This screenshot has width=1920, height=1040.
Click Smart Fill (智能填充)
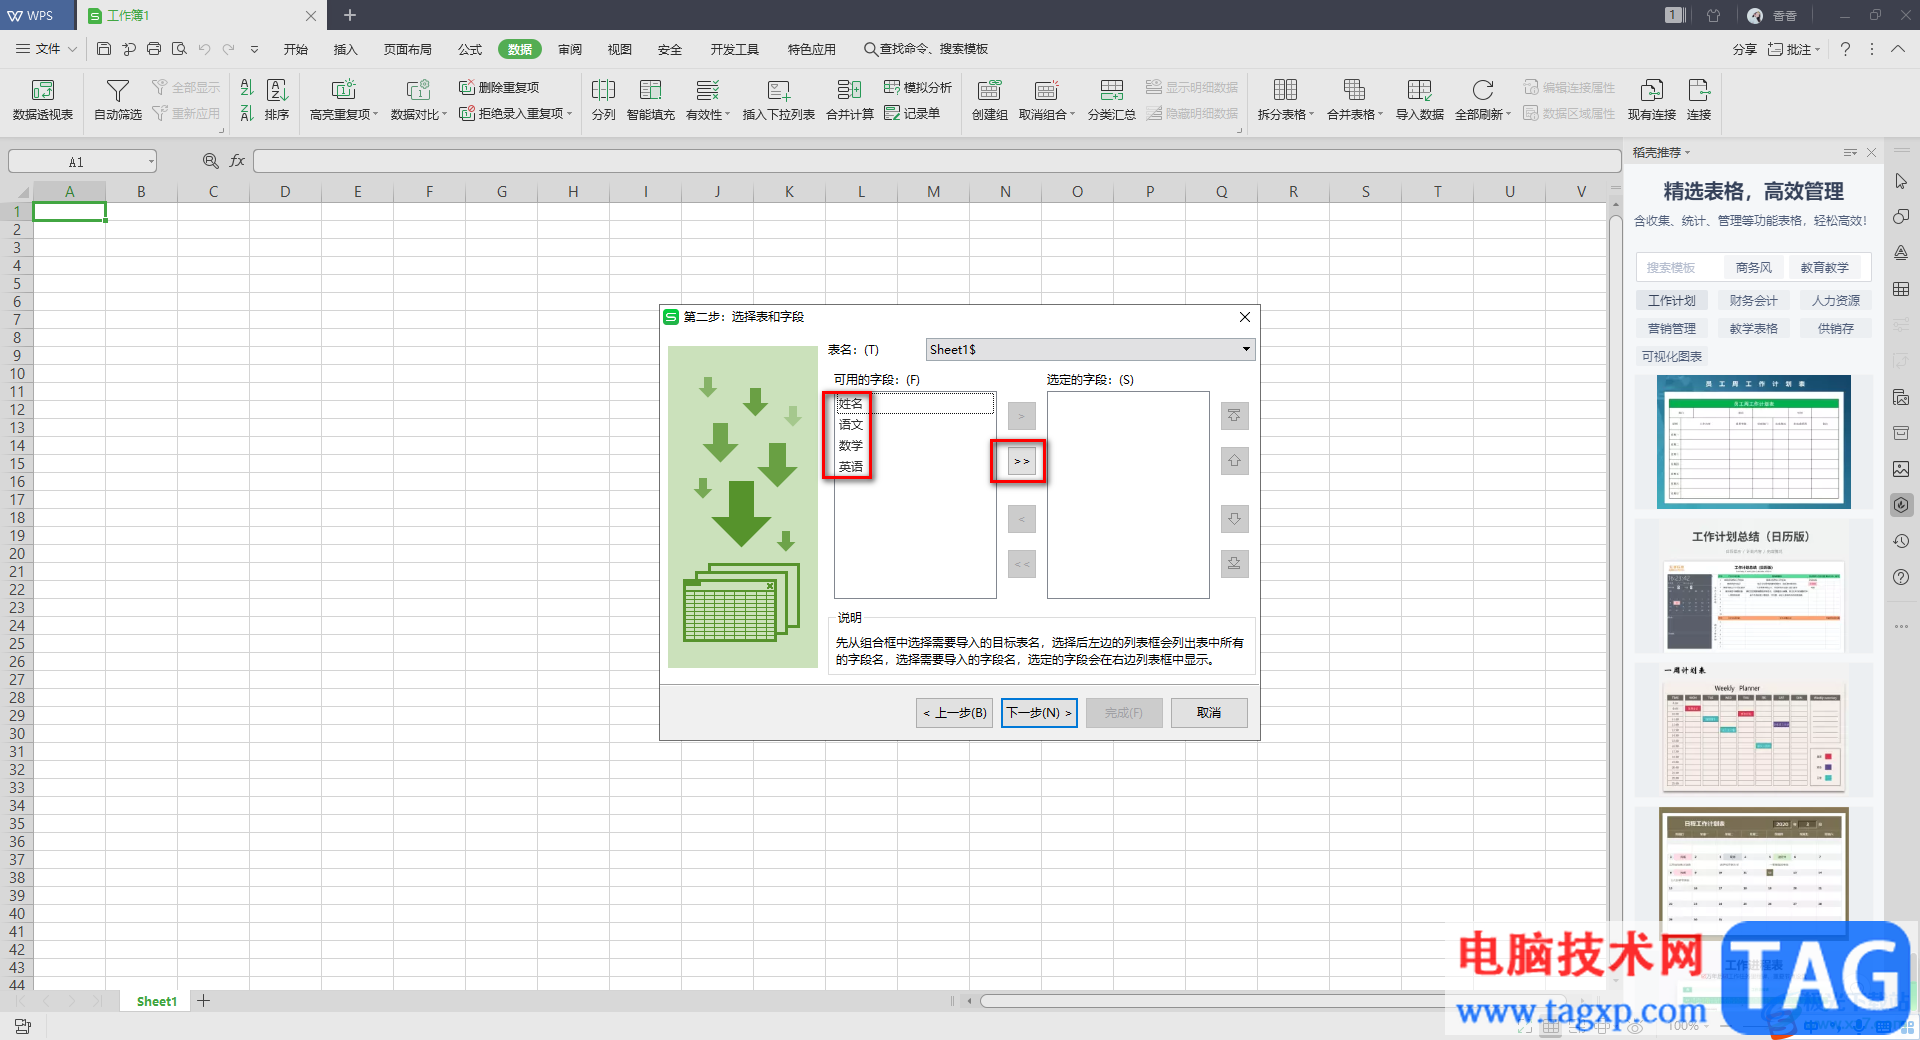coord(651,100)
